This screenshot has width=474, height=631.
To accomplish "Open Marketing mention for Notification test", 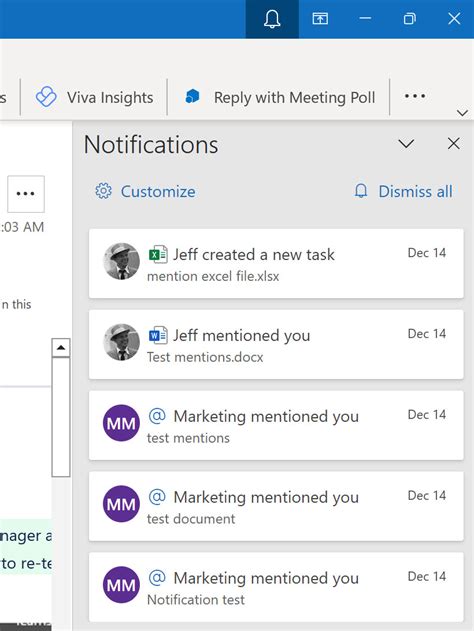I will [276, 587].
